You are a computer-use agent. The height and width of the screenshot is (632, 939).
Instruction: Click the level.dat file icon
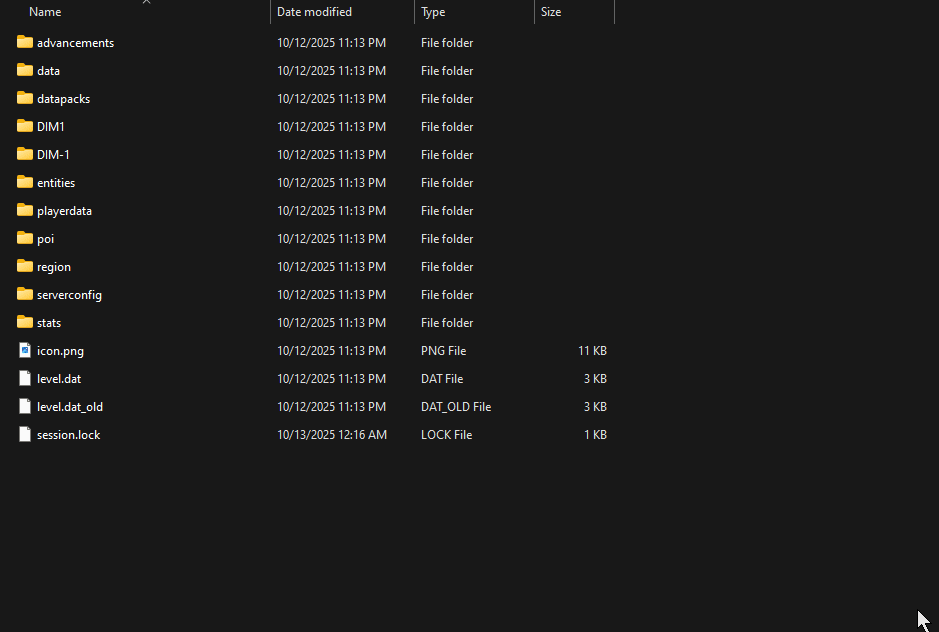pyautogui.click(x=24, y=378)
